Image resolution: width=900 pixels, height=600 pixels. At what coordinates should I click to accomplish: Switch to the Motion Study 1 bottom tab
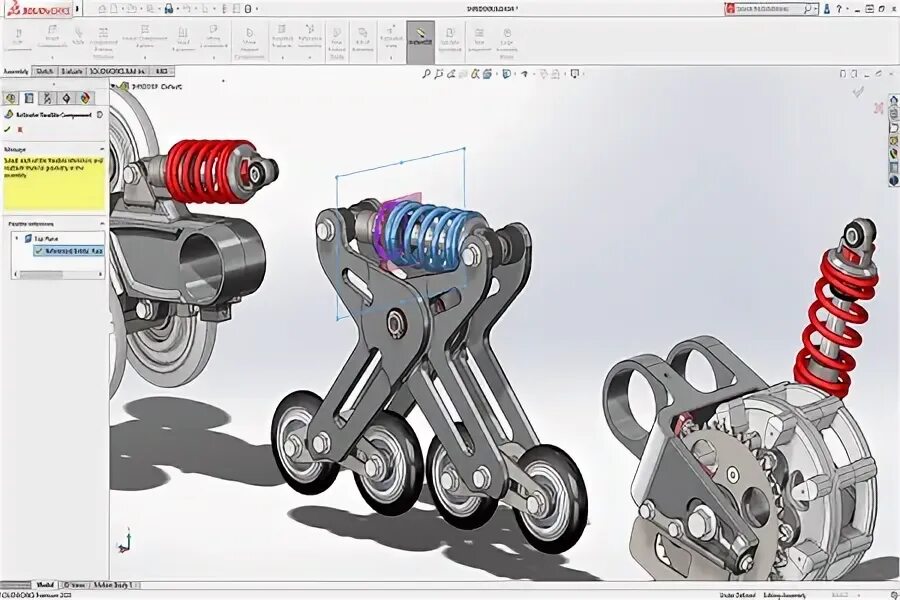click(x=113, y=585)
